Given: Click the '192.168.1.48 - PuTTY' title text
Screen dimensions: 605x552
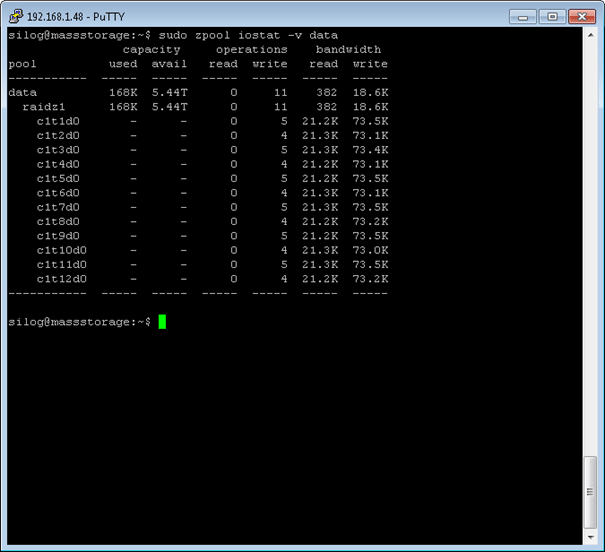Looking at the screenshot, I should (x=76, y=17).
